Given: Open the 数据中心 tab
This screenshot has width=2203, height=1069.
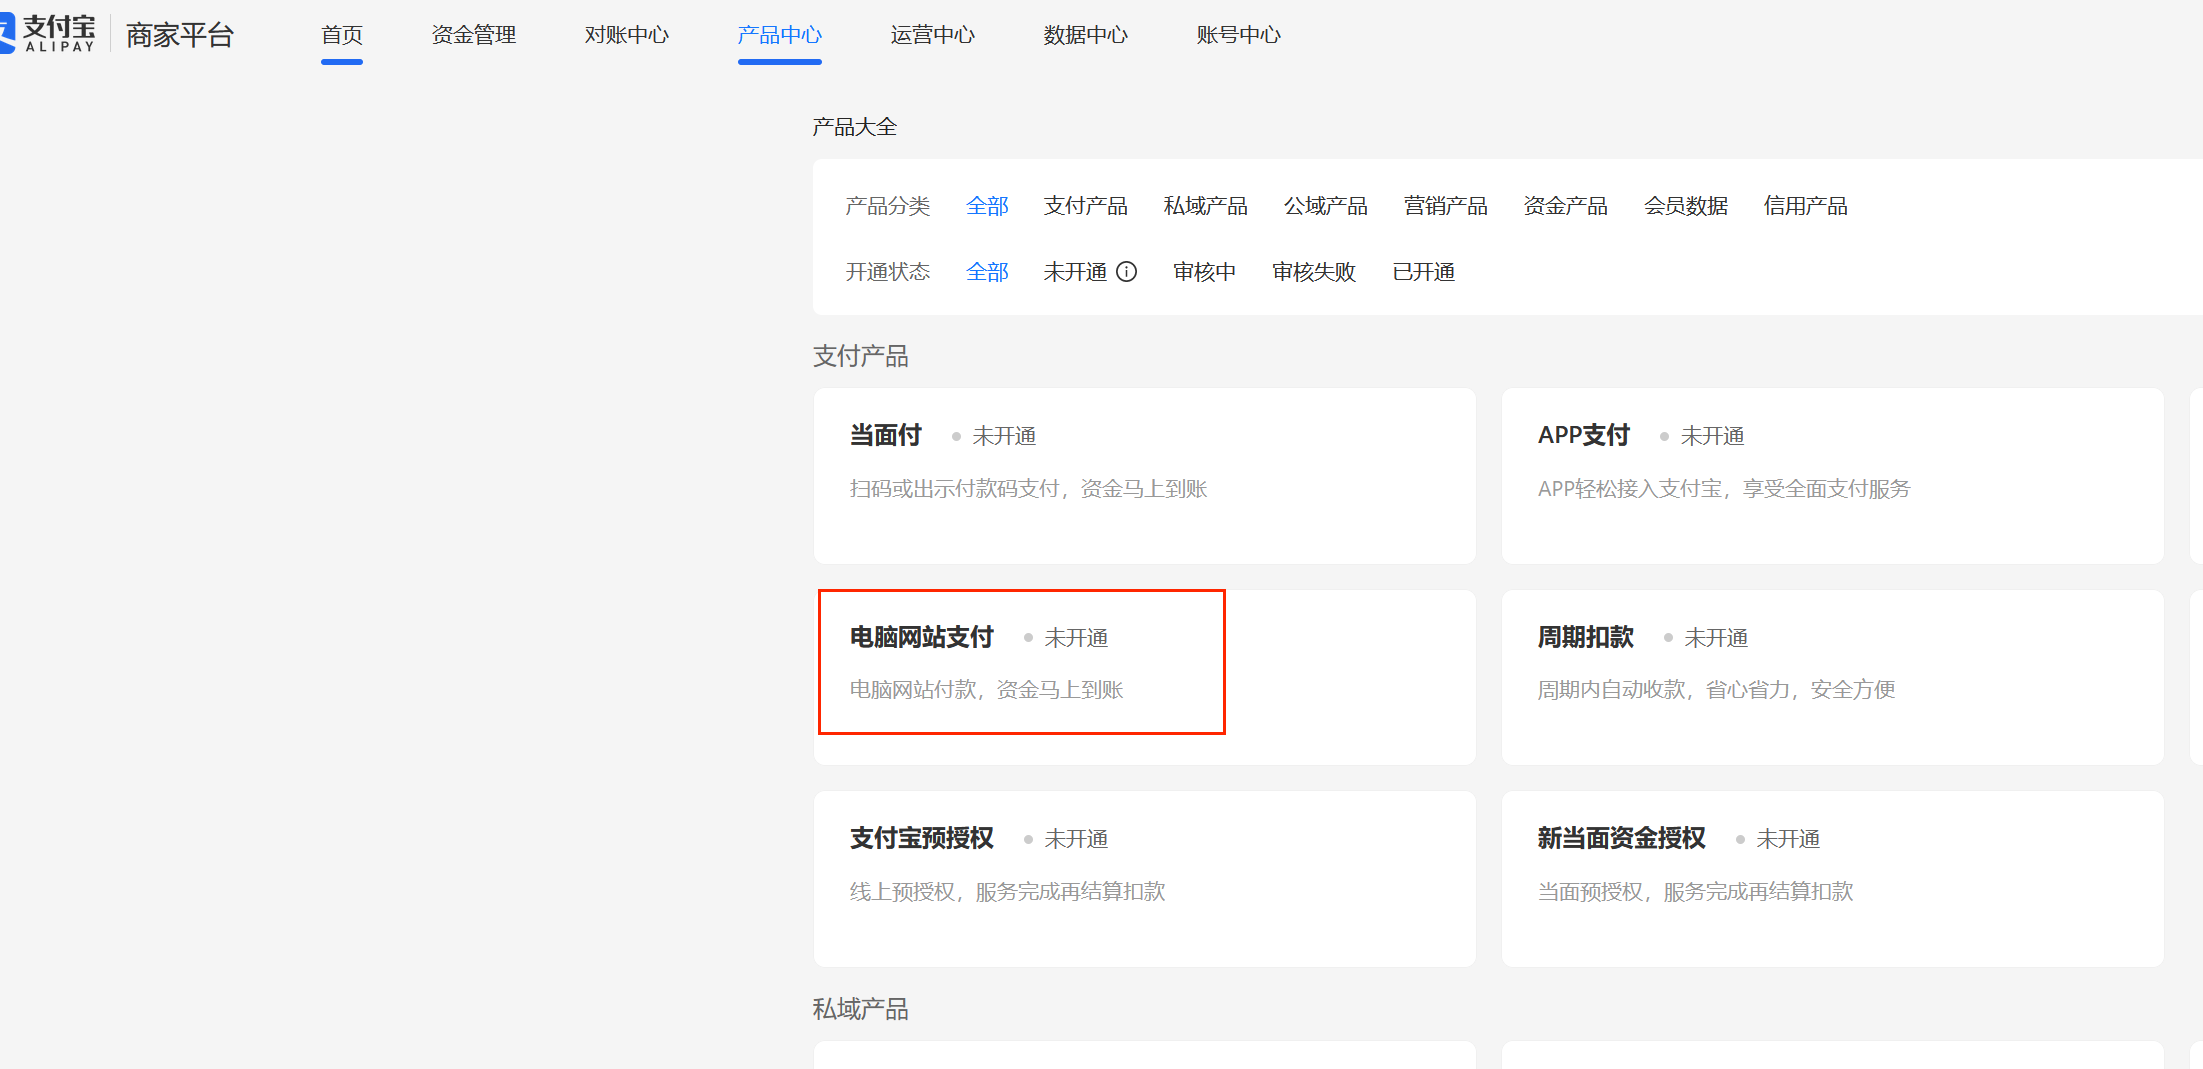Looking at the screenshot, I should click(x=1086, y=35).
